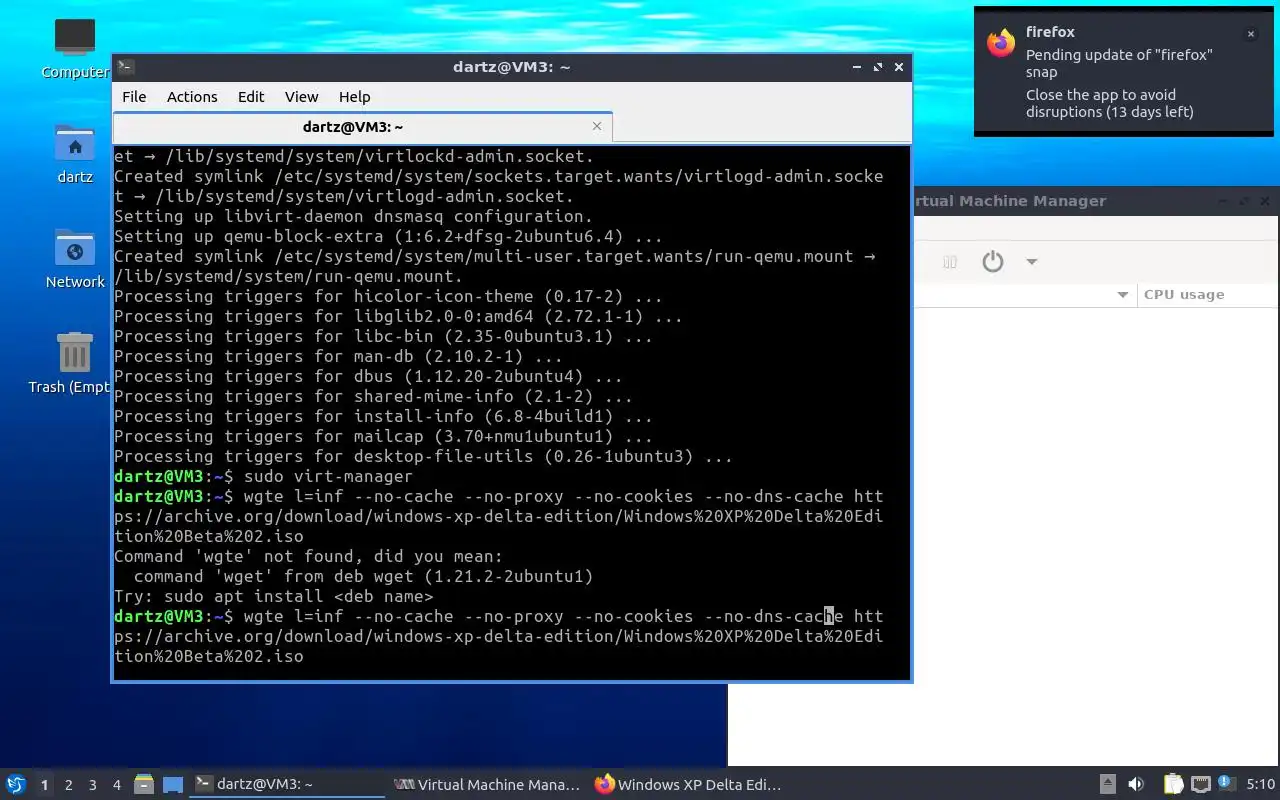Click the 'Processing triggers for dbus' line
The width and height of the screenshot is (1280, 800).
click(368, 376)
